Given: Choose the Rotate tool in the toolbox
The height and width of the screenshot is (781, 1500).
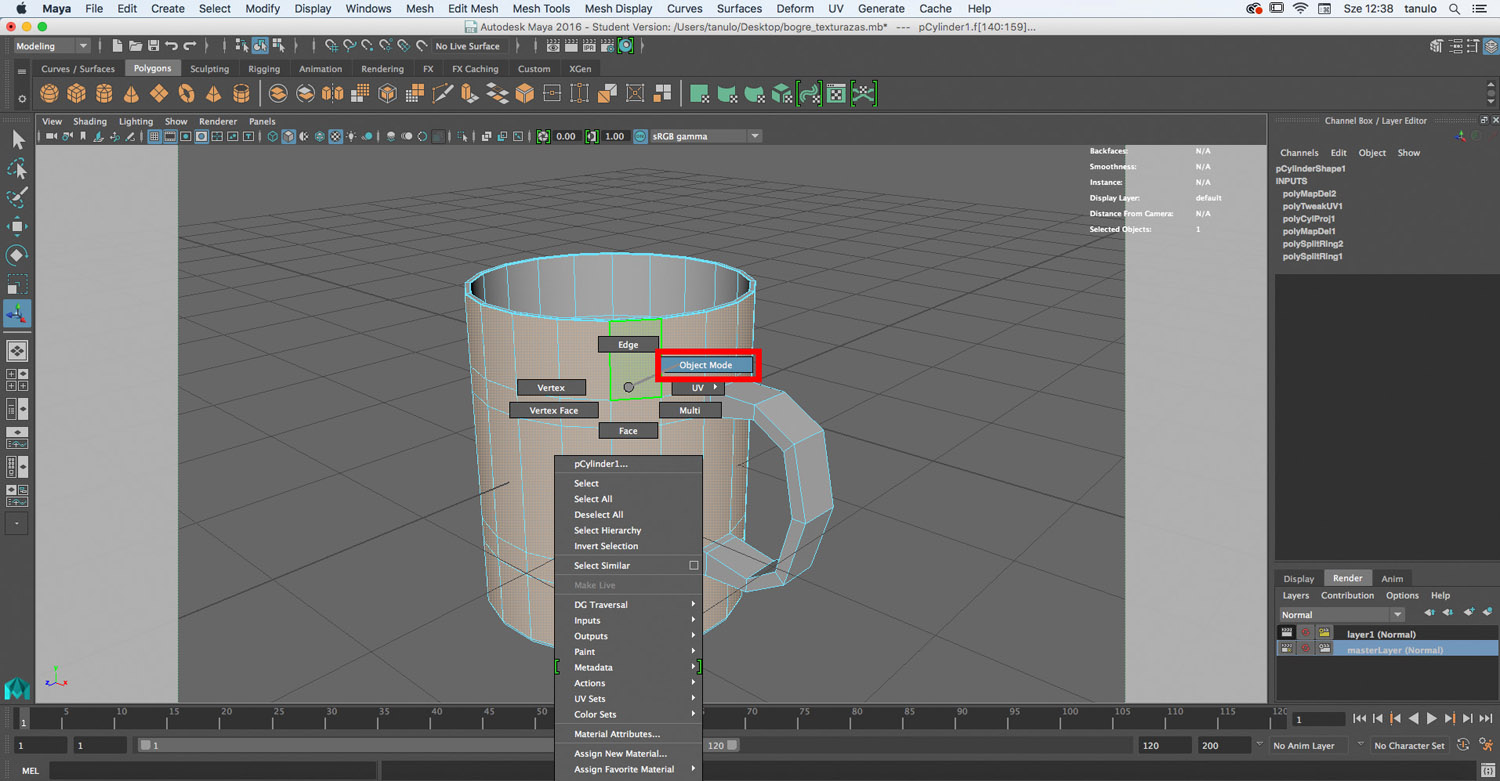Looking at the screenshot, I should [x=17, y=255].
